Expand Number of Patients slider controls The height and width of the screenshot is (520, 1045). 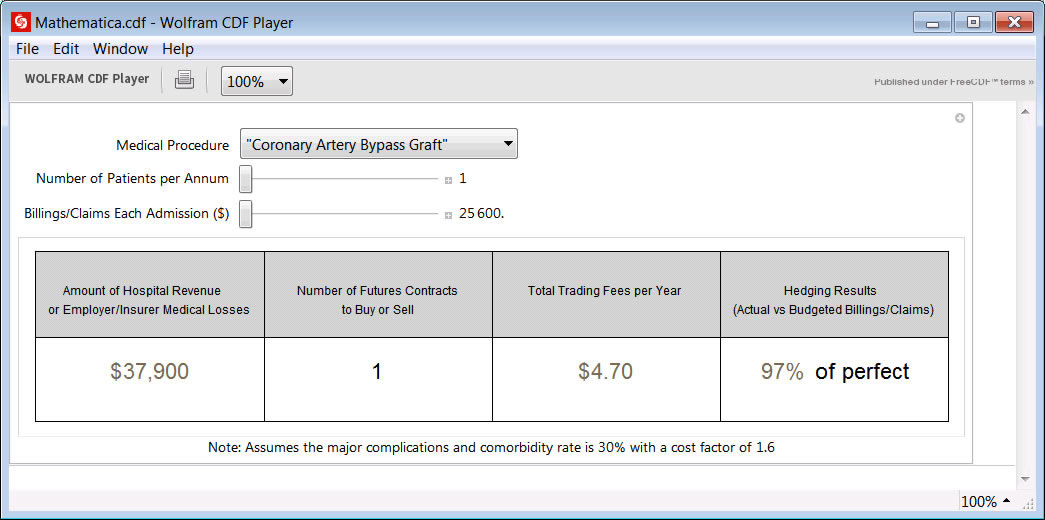[x=448, y=180]
